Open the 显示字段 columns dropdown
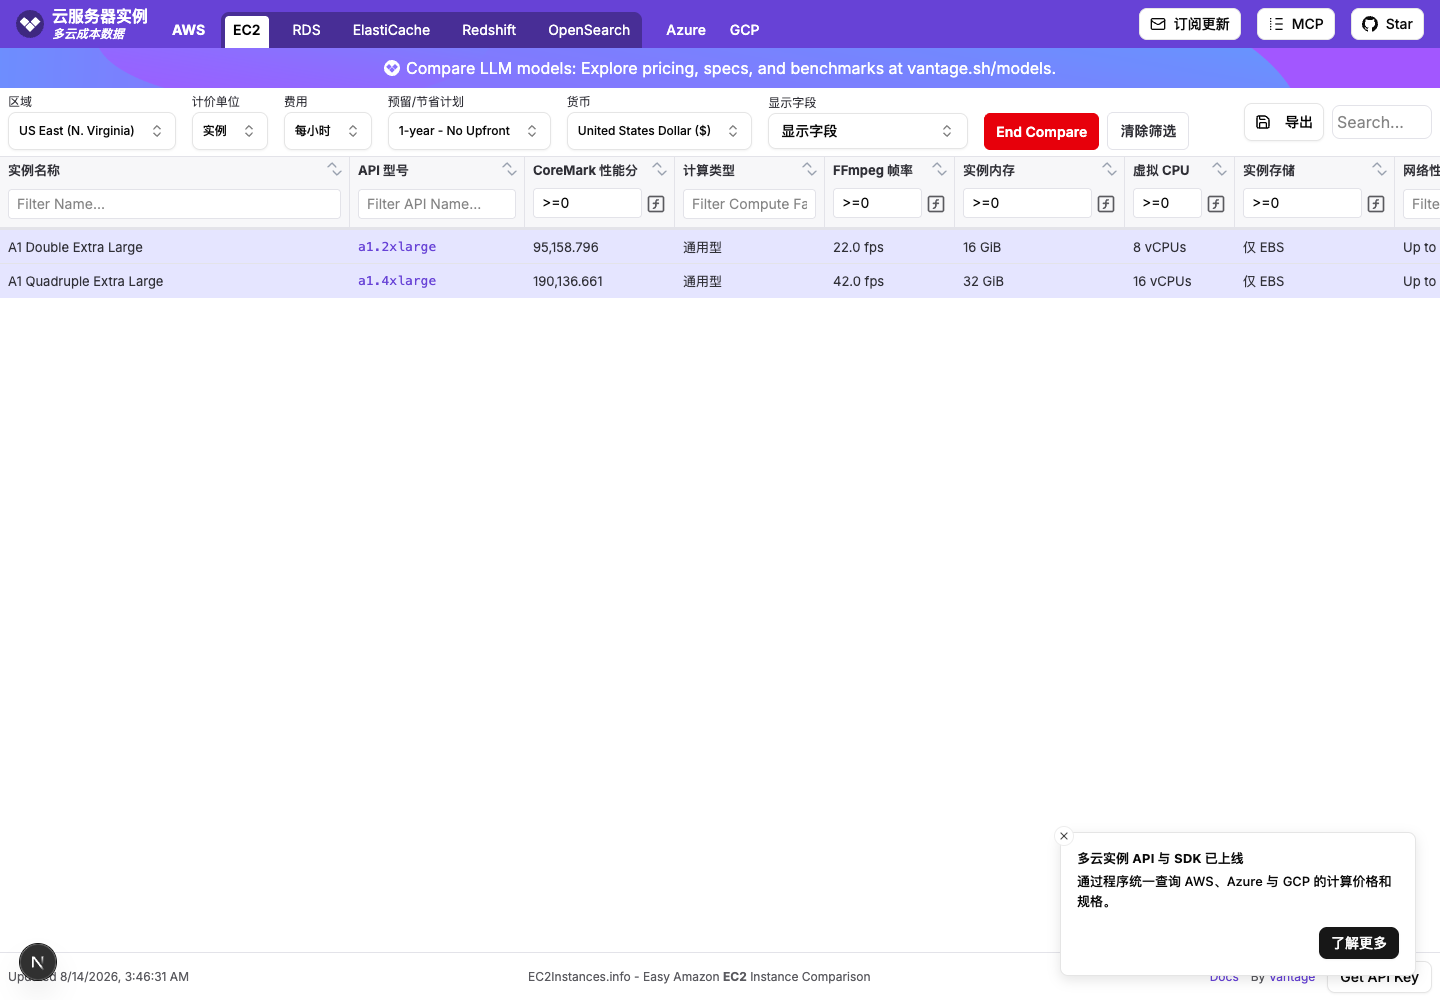 (868, 131)
